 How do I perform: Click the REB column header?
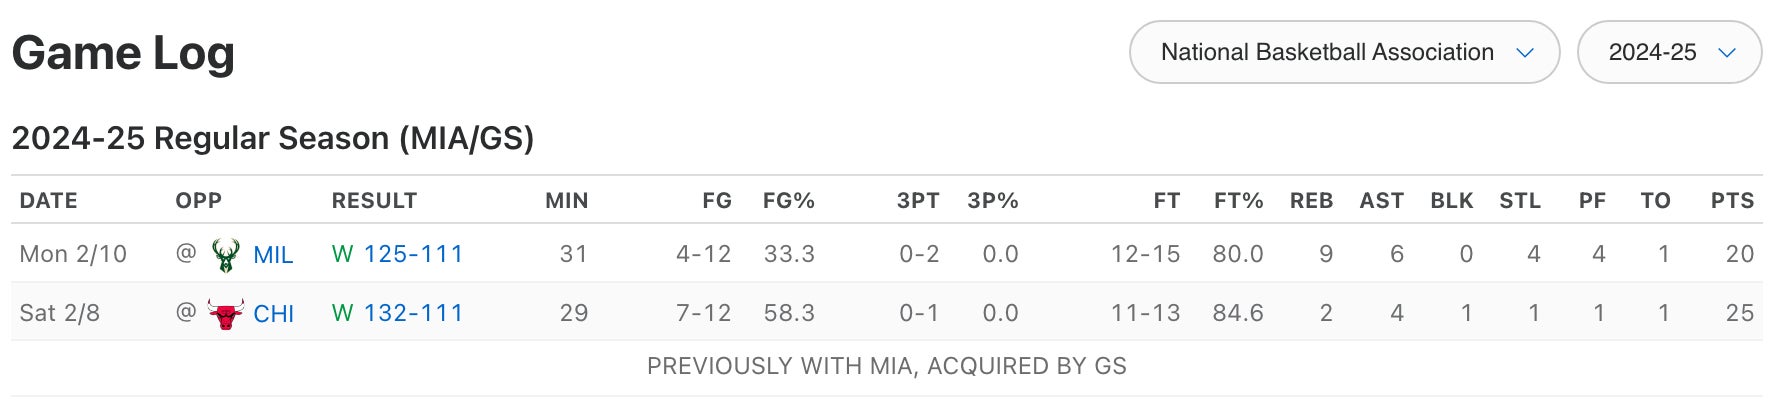[1311, 201]
